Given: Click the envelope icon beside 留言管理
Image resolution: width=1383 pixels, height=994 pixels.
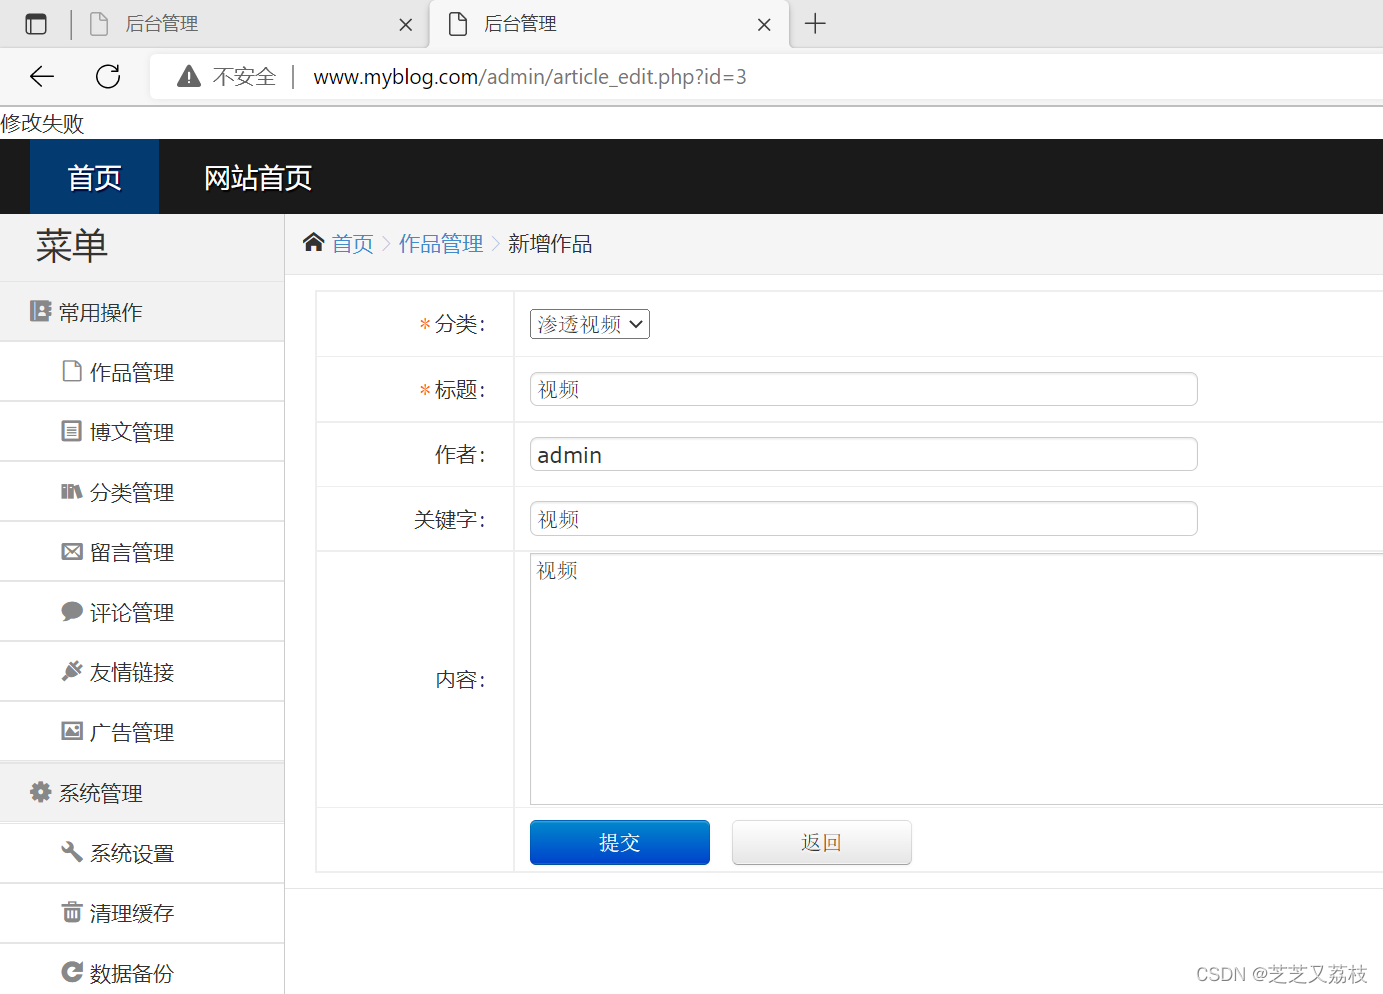Looking at the screenshot, I should [72, 551].
